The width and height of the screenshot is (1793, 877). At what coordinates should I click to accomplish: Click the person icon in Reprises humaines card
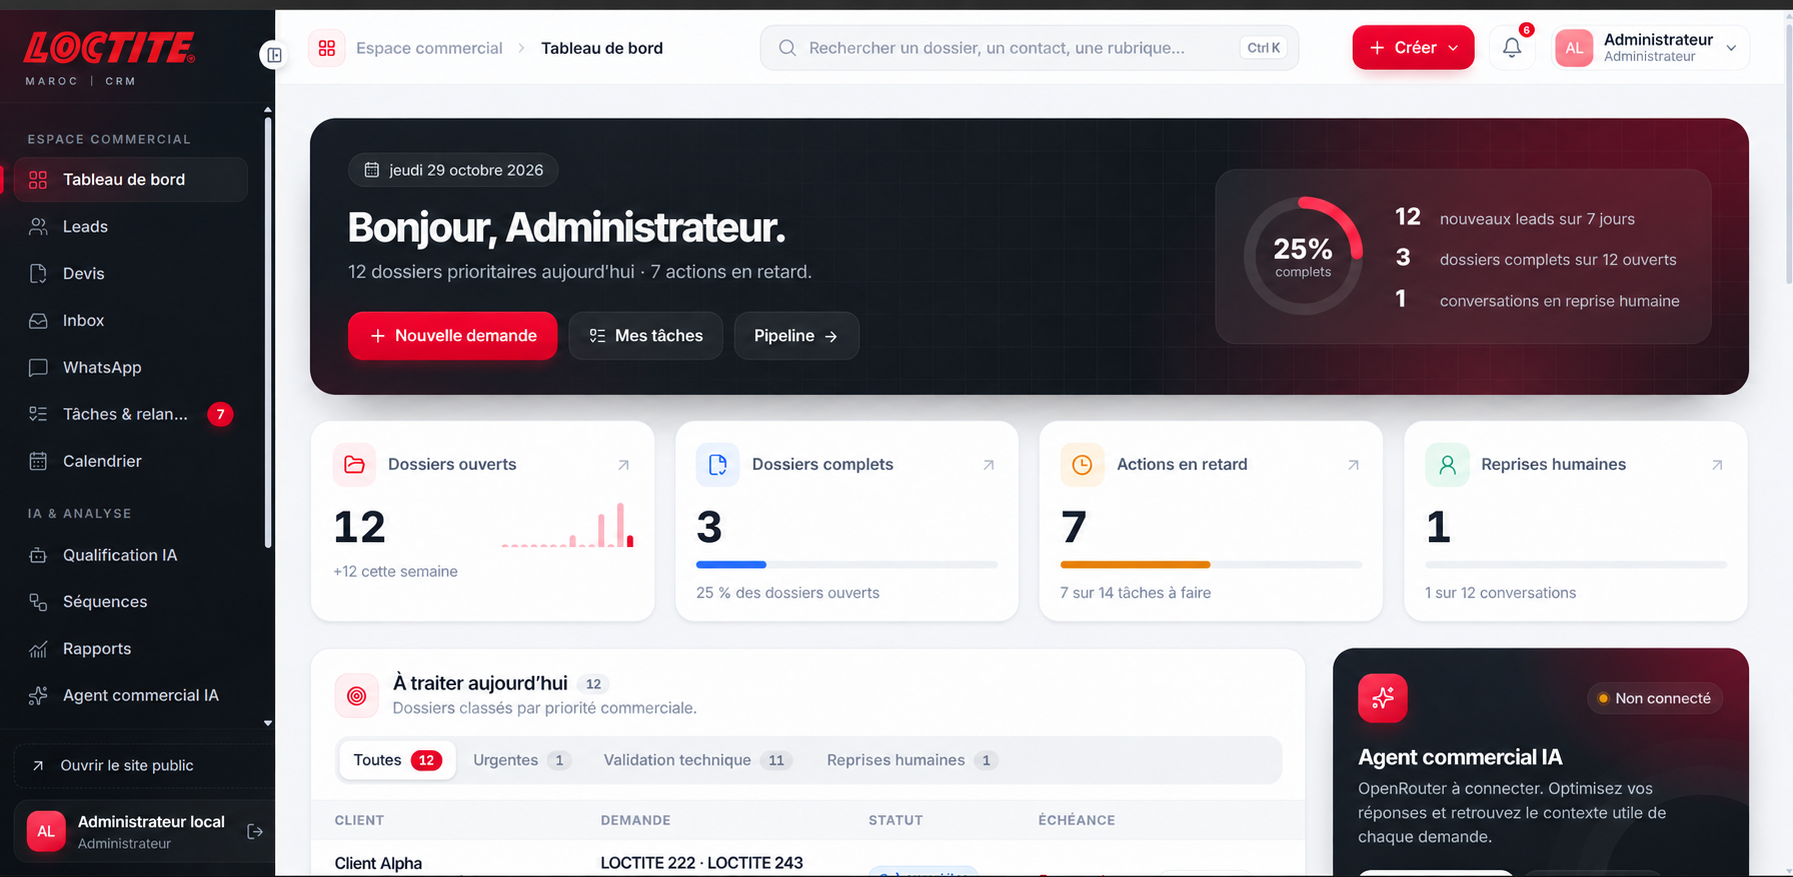coord(1447,464)
